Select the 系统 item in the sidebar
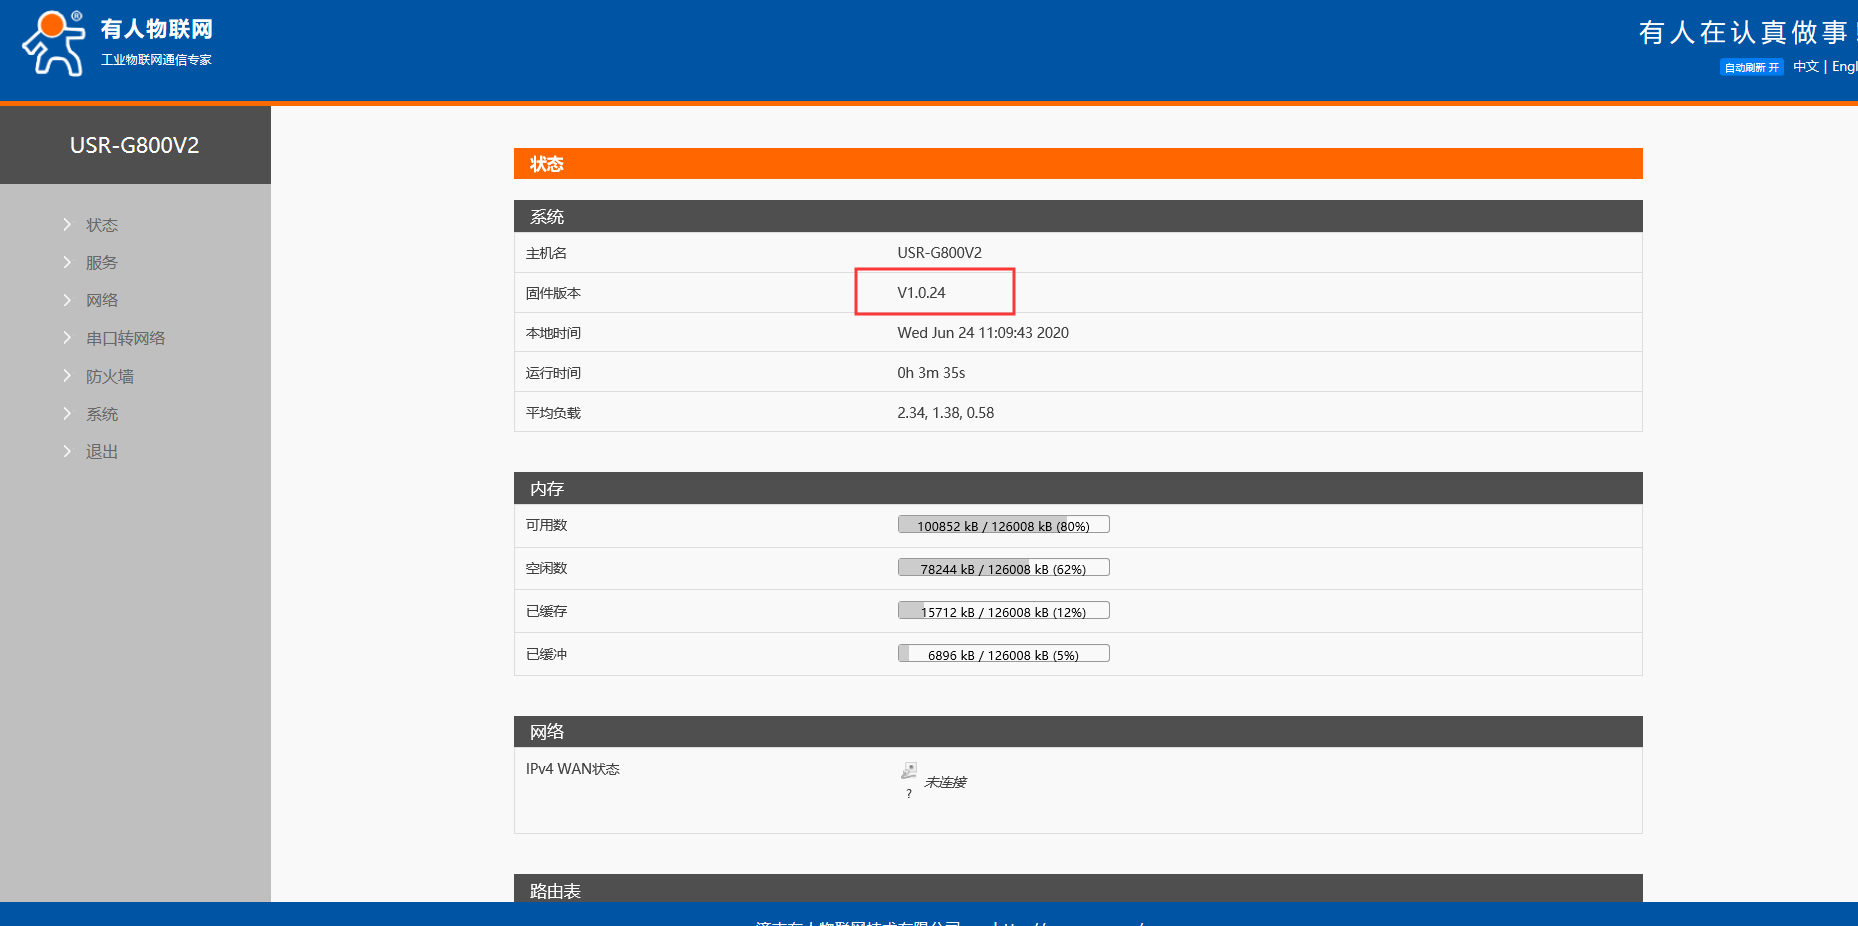Viewport: 1858px width, 926px height. [x=102, y=414]
